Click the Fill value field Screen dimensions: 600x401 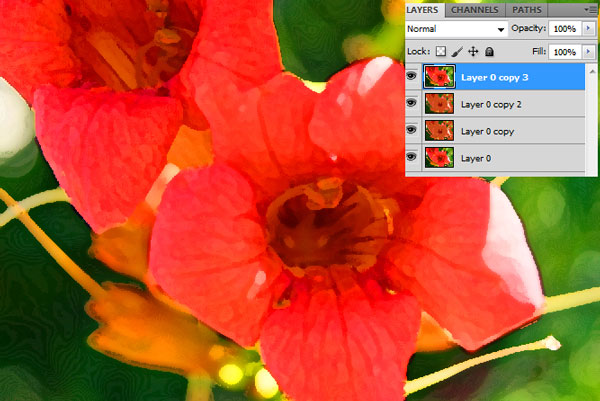coord(565,52)
